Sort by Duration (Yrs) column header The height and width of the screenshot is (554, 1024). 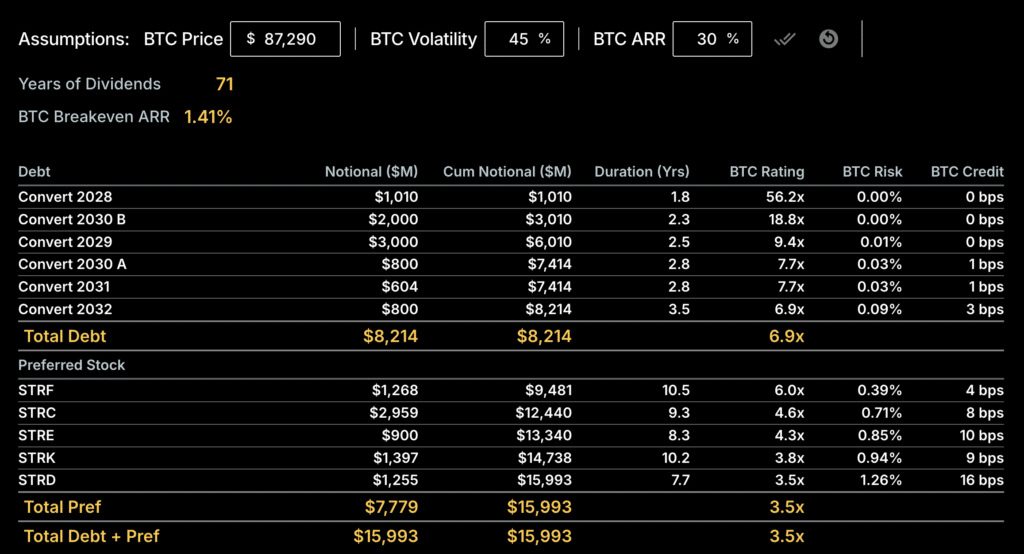point(641,172)
